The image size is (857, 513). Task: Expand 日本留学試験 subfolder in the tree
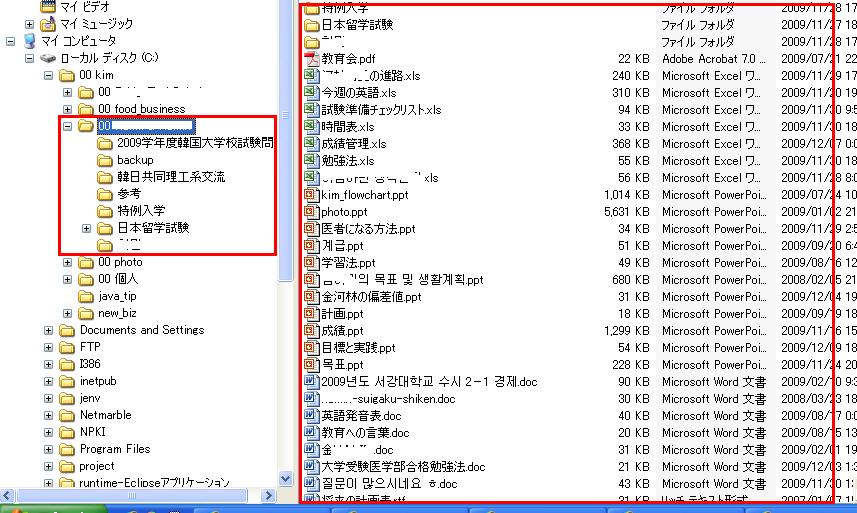(x=87, y=228)
